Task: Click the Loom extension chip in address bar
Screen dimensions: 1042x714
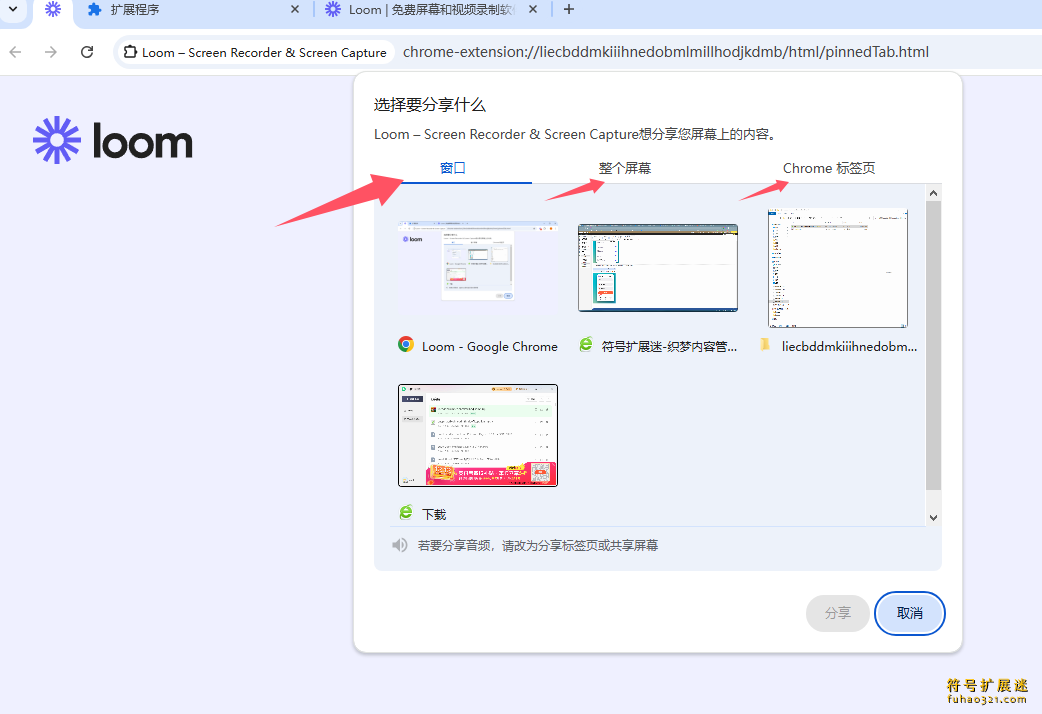Action: click(x=255, y=52)
